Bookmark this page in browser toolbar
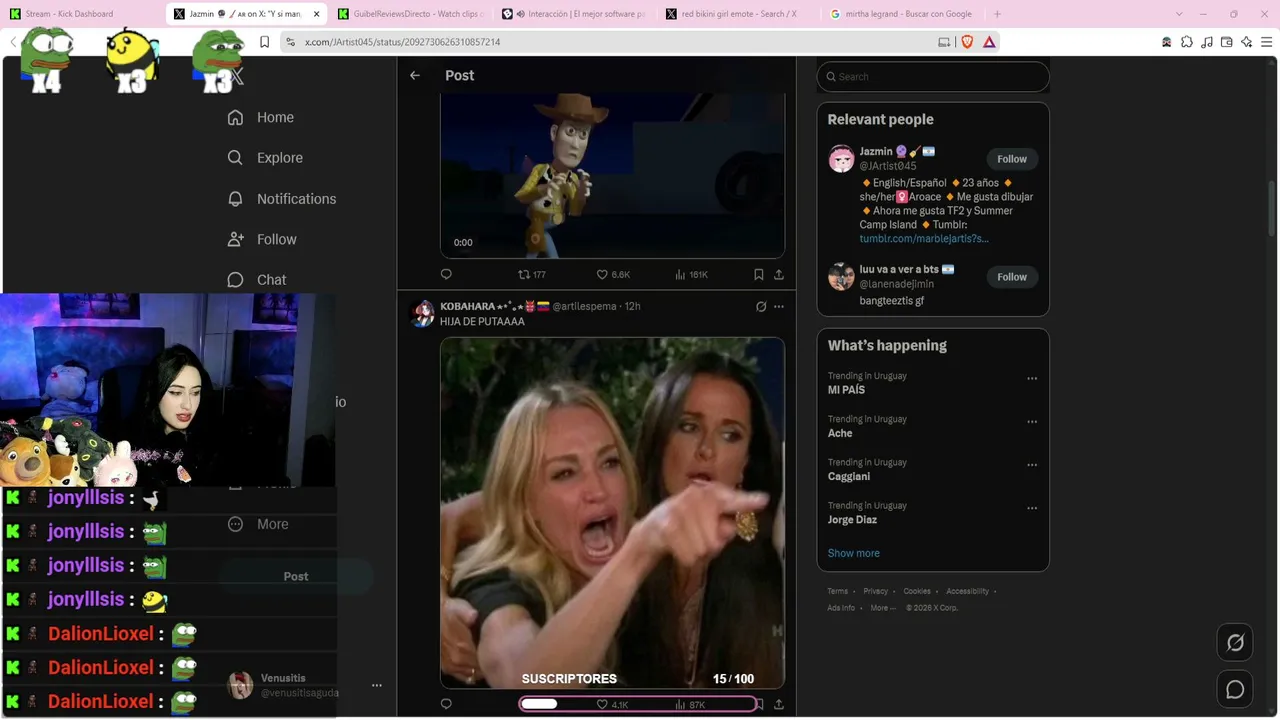The width and height of the screenshot is (1280, 720). [x=264, y=42]
